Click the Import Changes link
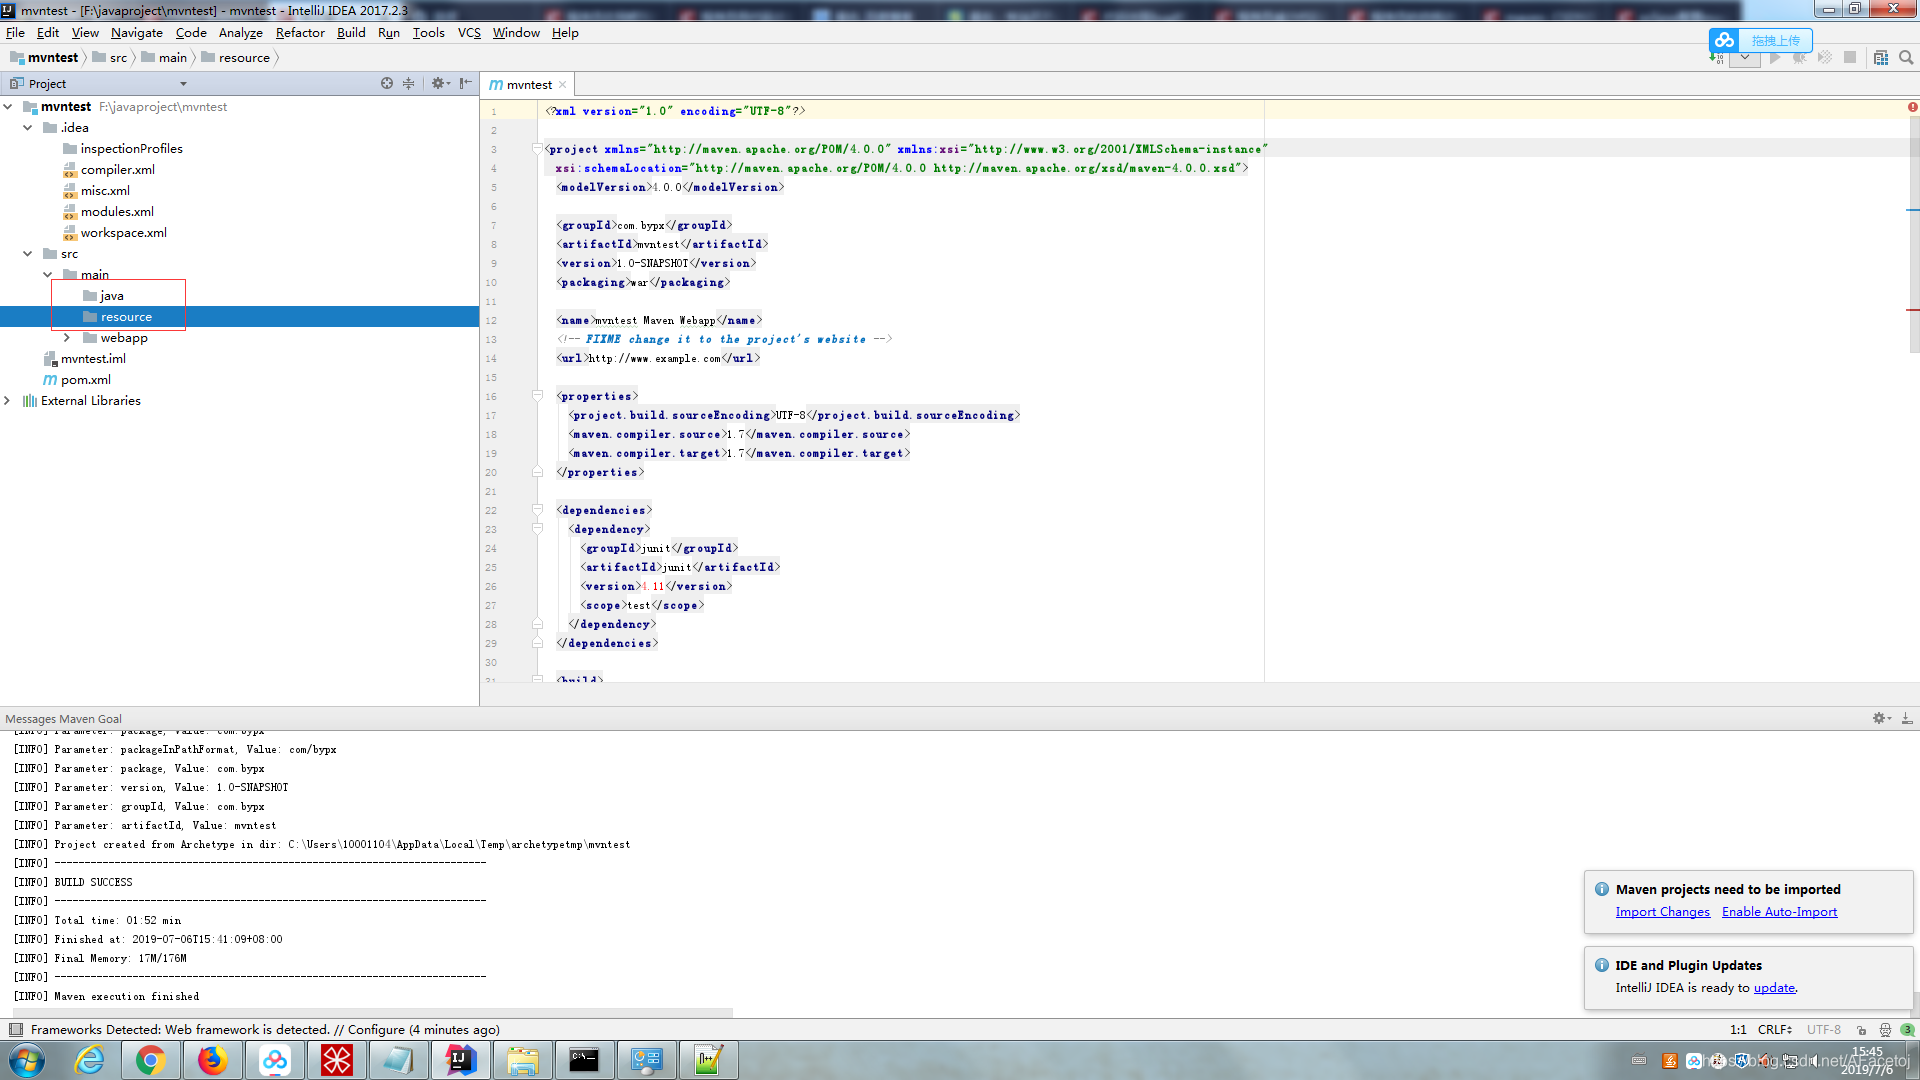Screen dimensions: 1920x1080 pyautogui.click(x=1662, y=912)
